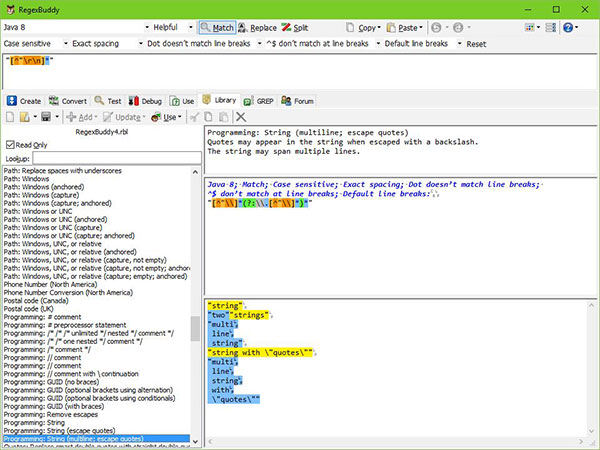Click the Update library entry button
The width and height of the screenshot is (600, 450).
click(x=124, y=117)
